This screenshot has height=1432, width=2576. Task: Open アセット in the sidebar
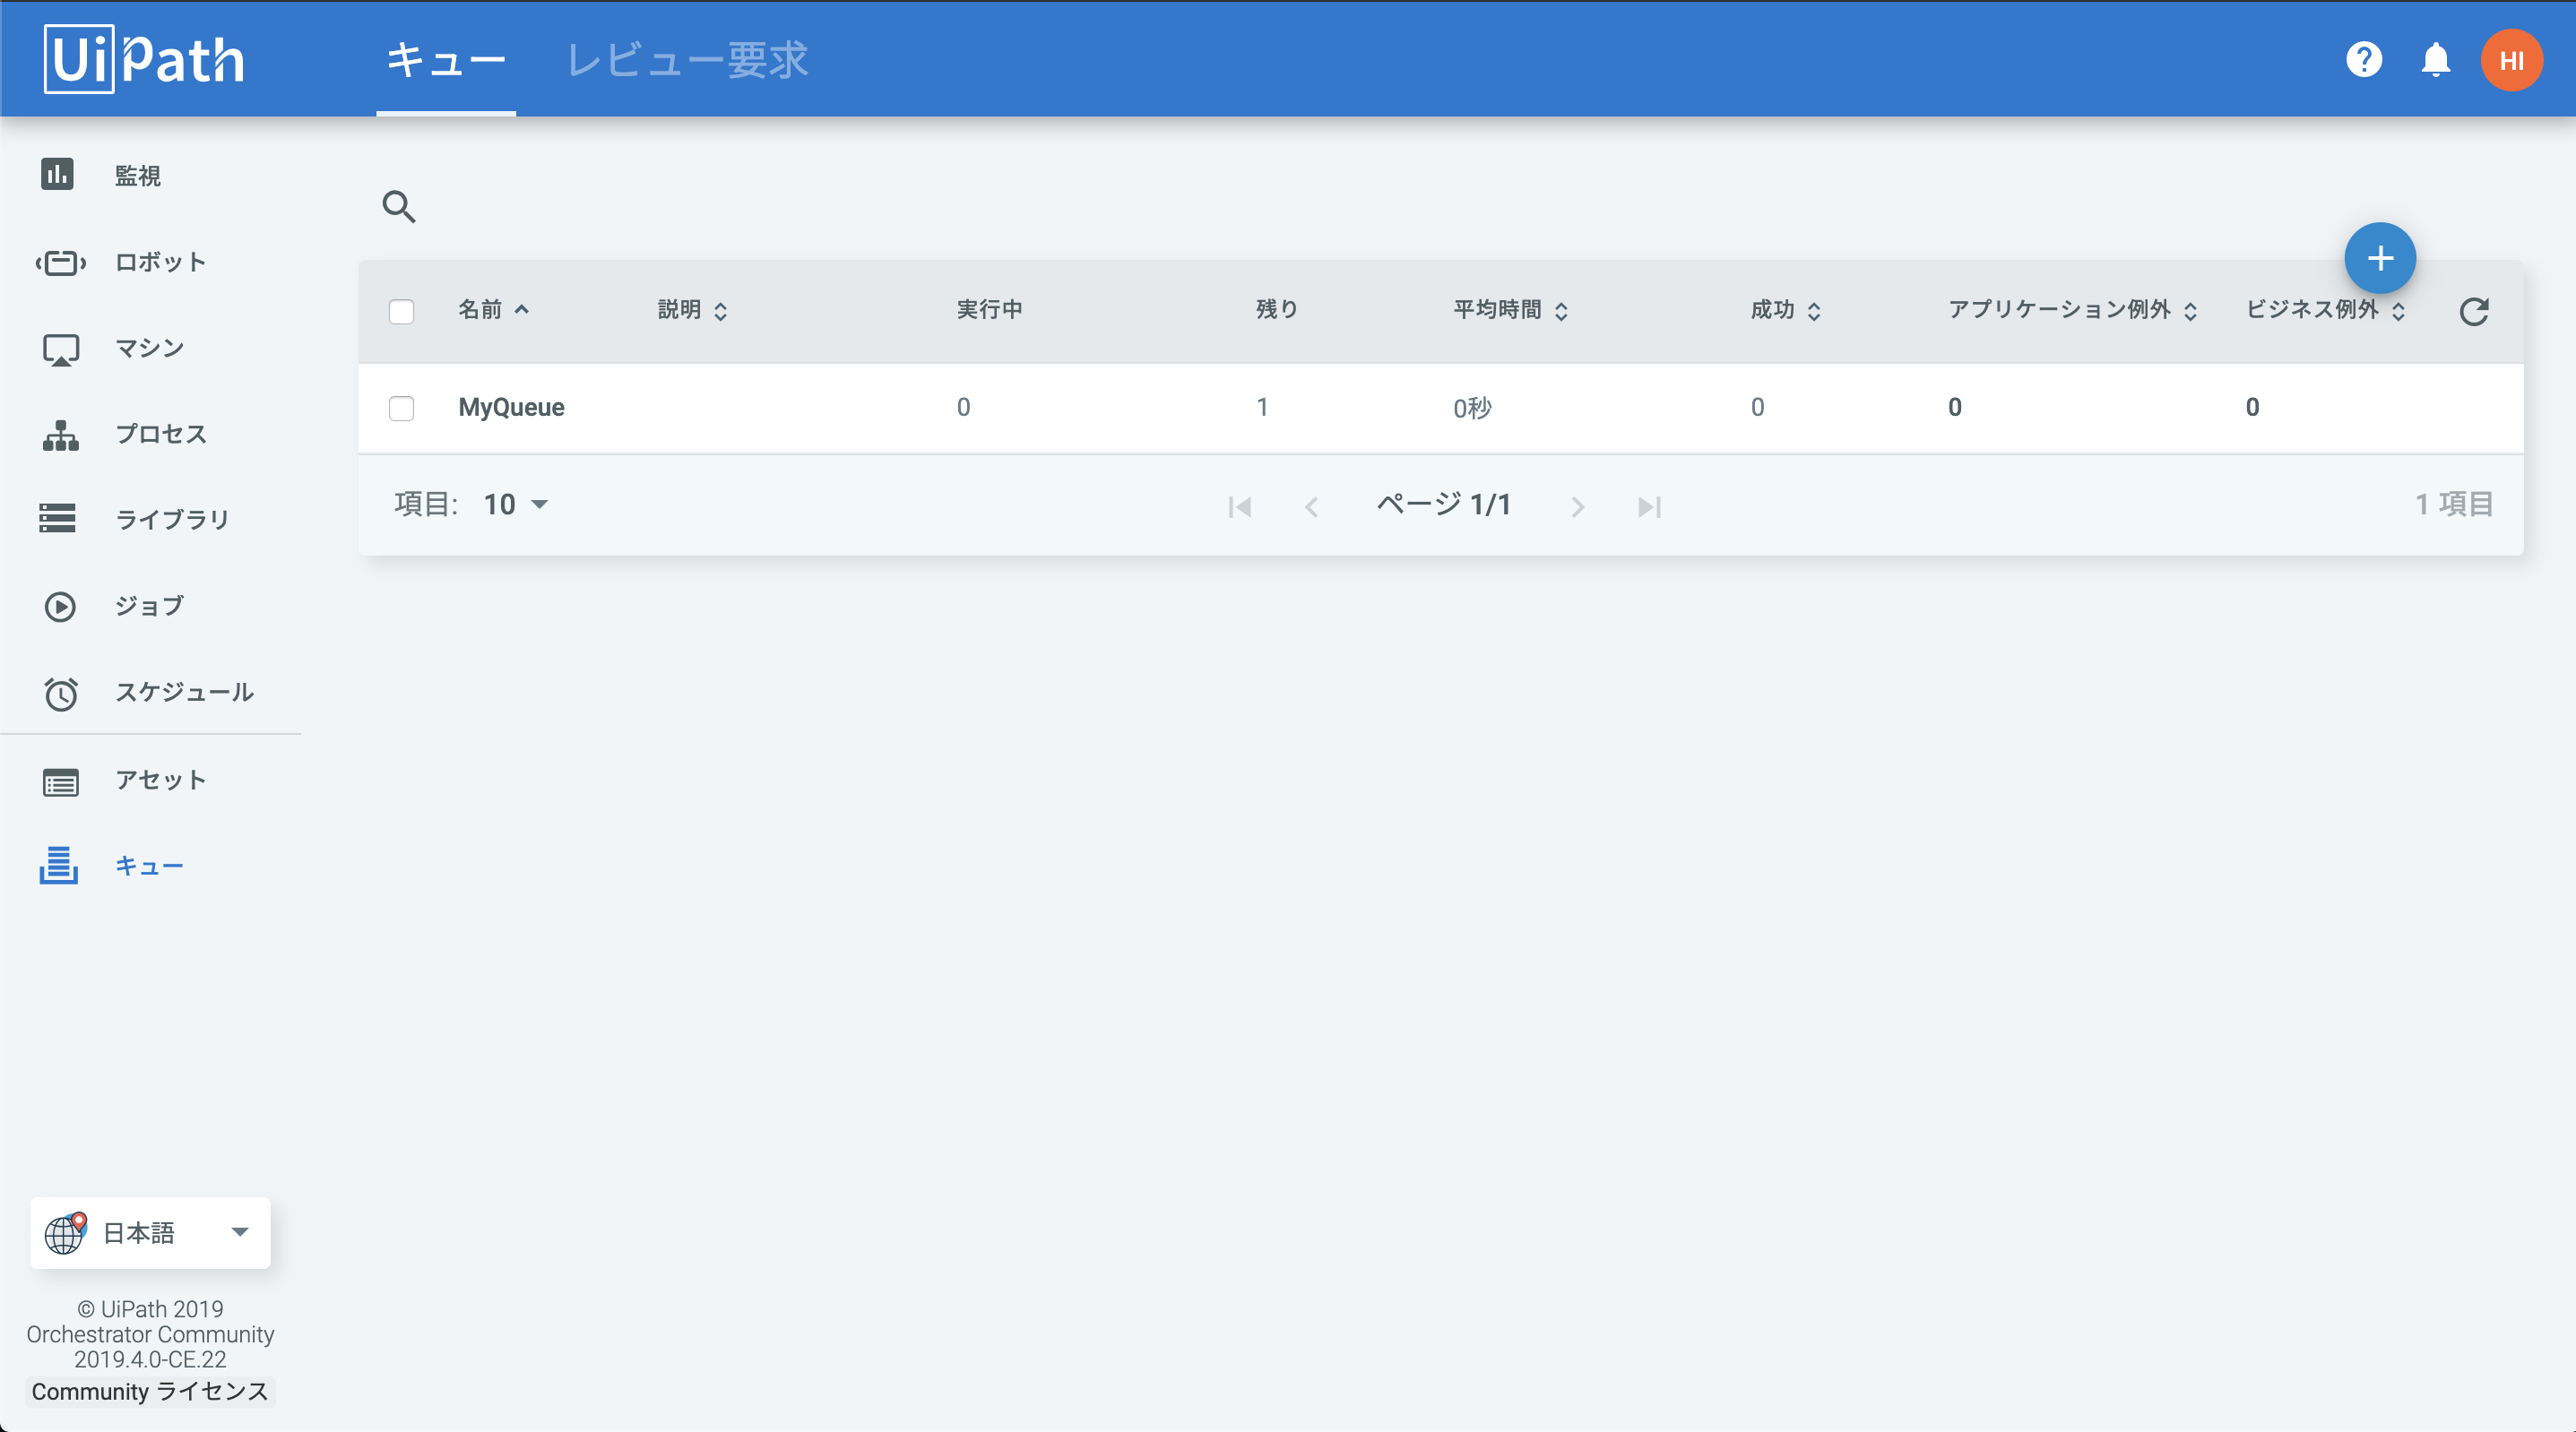(x=160, y=780)
